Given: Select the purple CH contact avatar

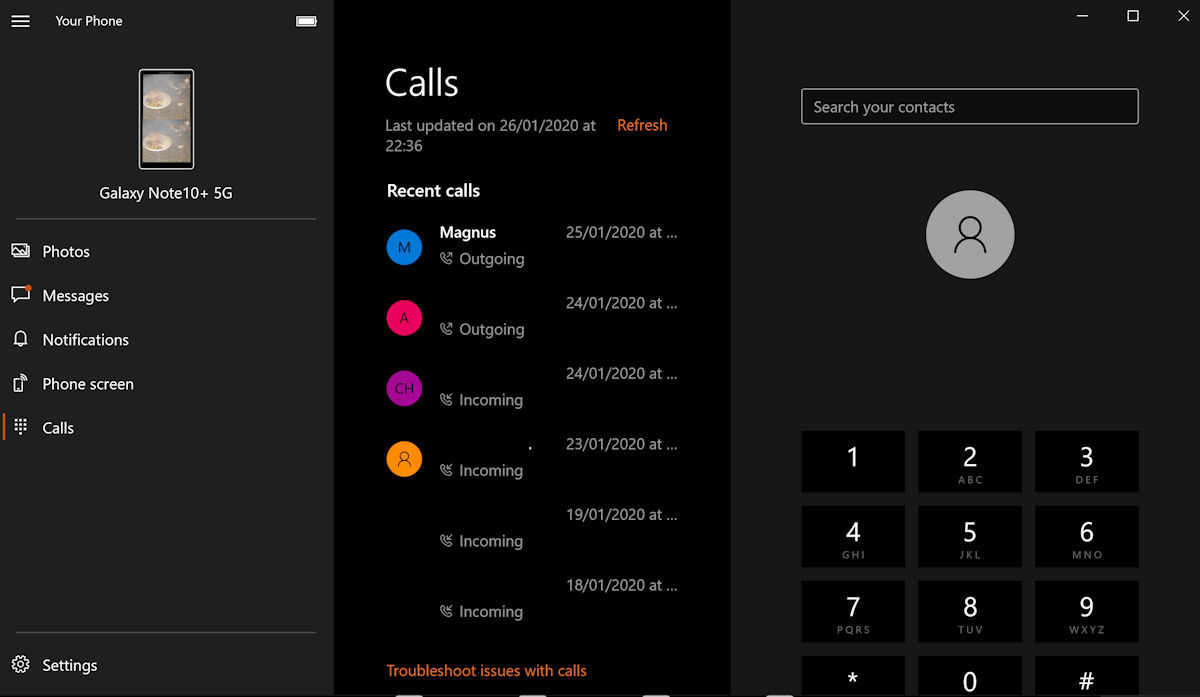Looking at the screenshot, I should pos(404,388).
